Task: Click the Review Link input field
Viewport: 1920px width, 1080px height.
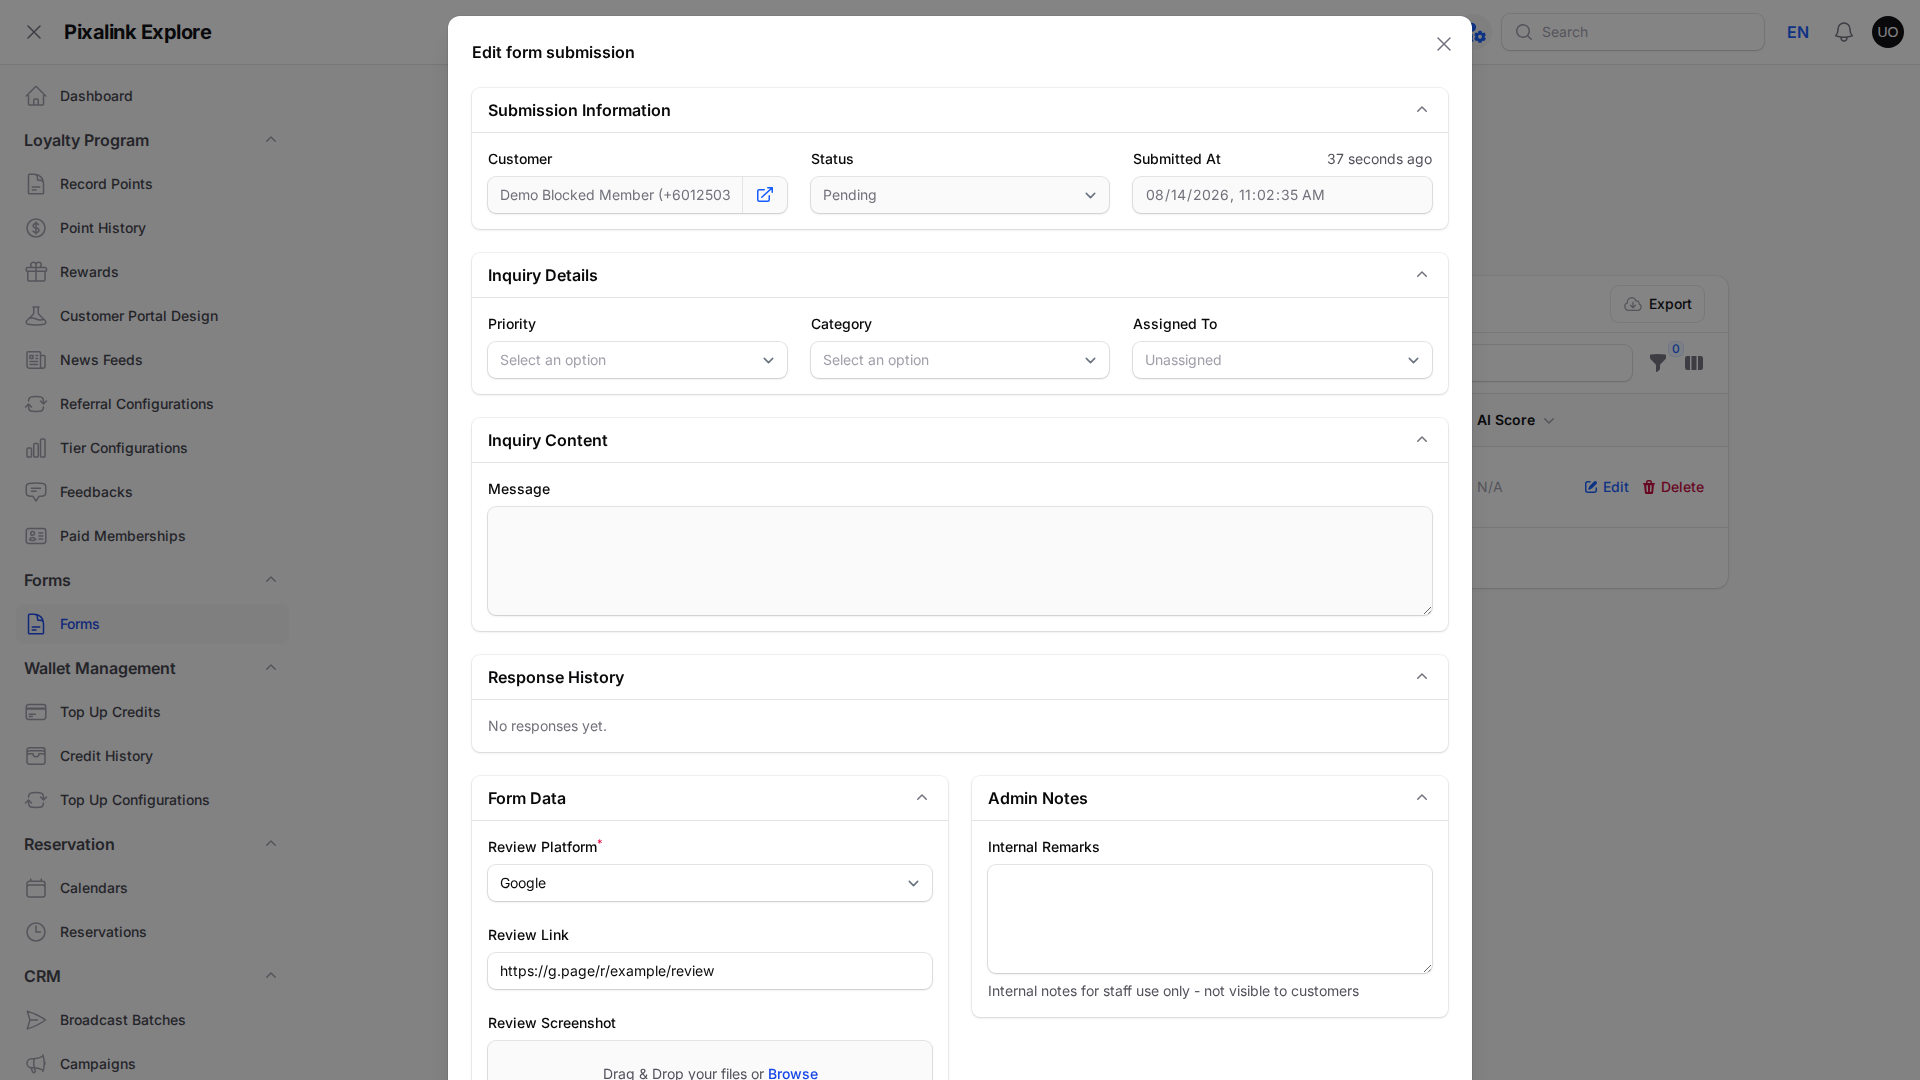Action: point(710,971)
